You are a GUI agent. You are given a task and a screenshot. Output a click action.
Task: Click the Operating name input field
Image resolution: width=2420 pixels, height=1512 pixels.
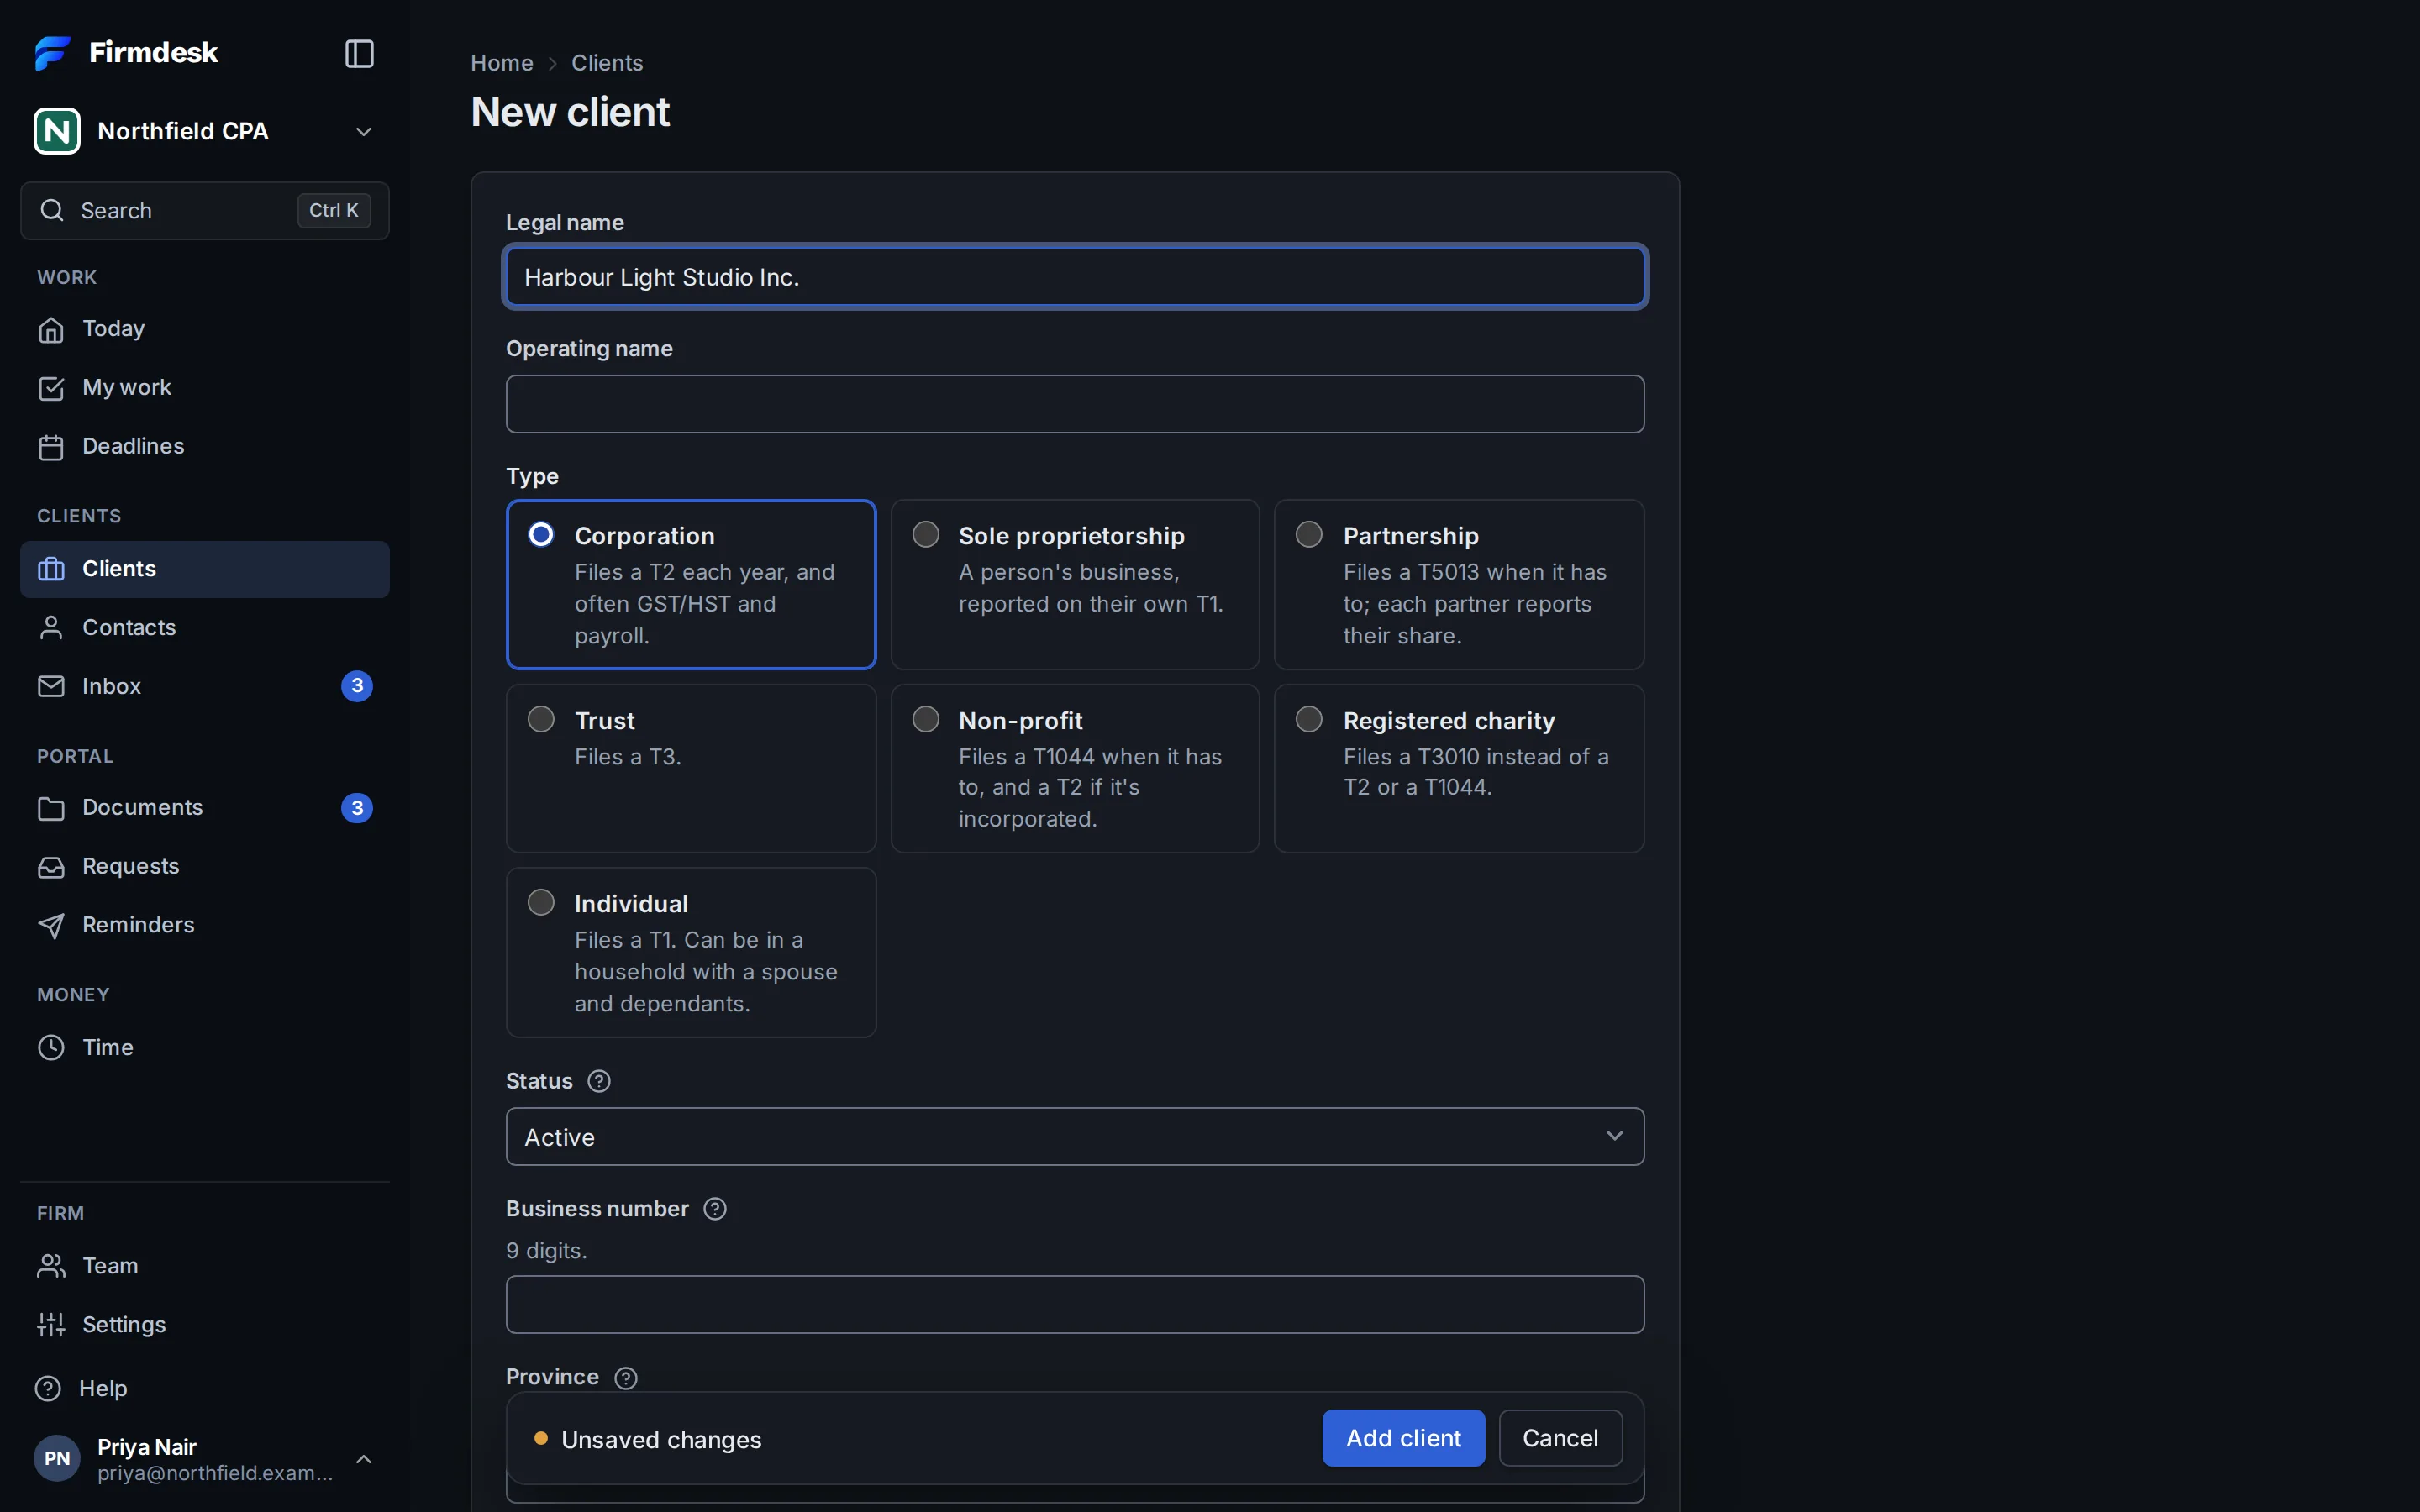tap(1075, 404)
